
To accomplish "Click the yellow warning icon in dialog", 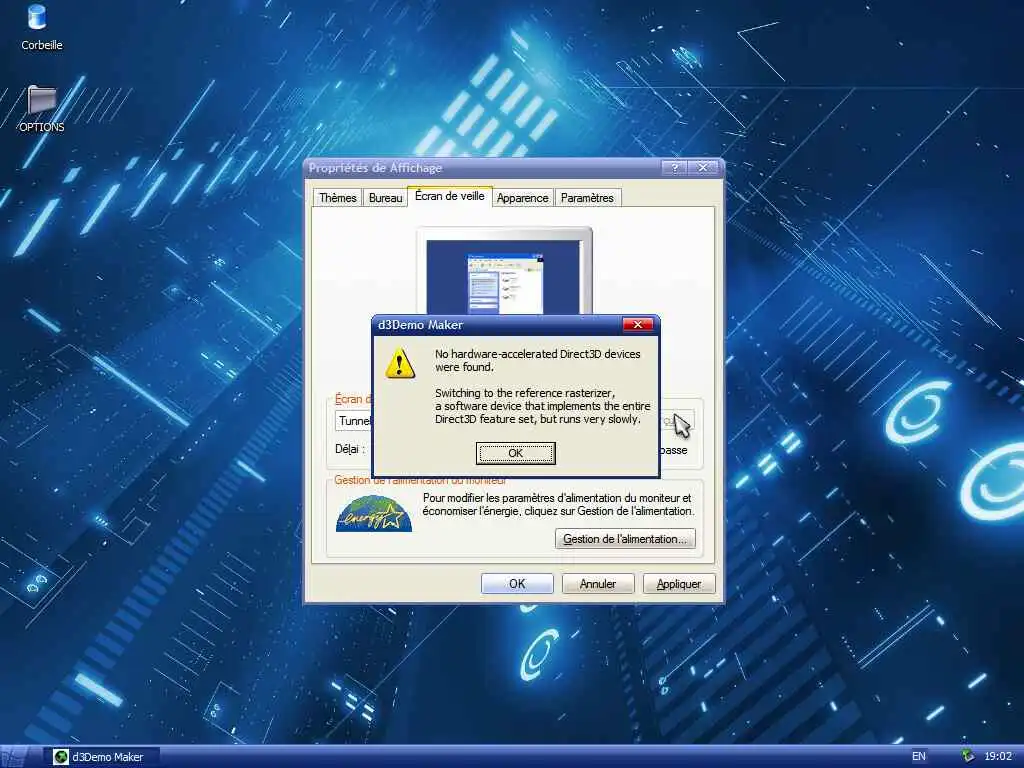I will click(400, 363).
